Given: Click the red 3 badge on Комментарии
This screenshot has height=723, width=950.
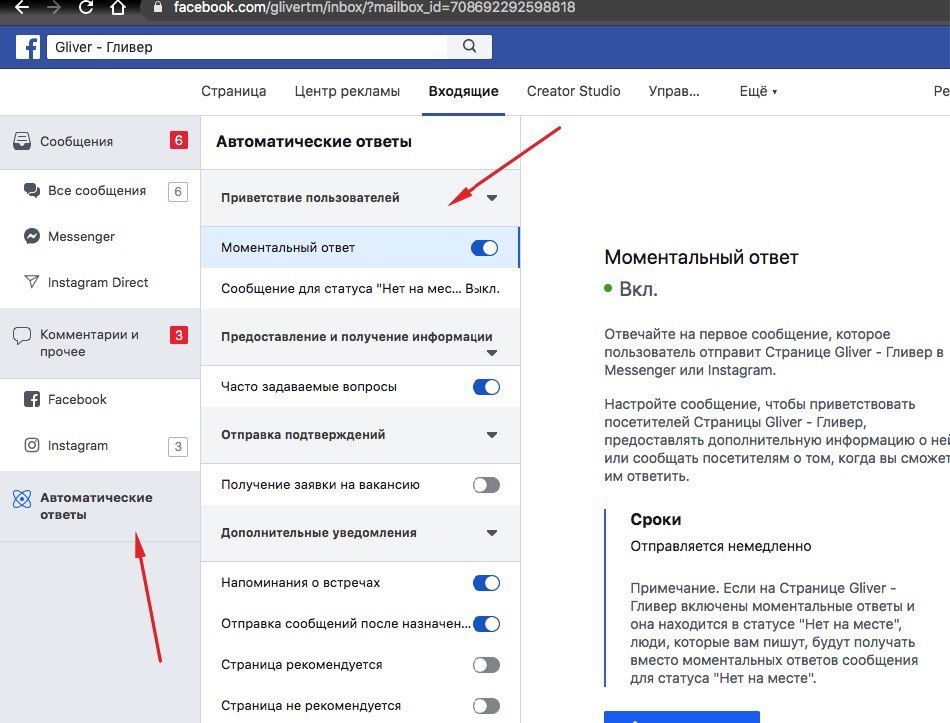Looking at the screenshot, I should pos(179,335).
